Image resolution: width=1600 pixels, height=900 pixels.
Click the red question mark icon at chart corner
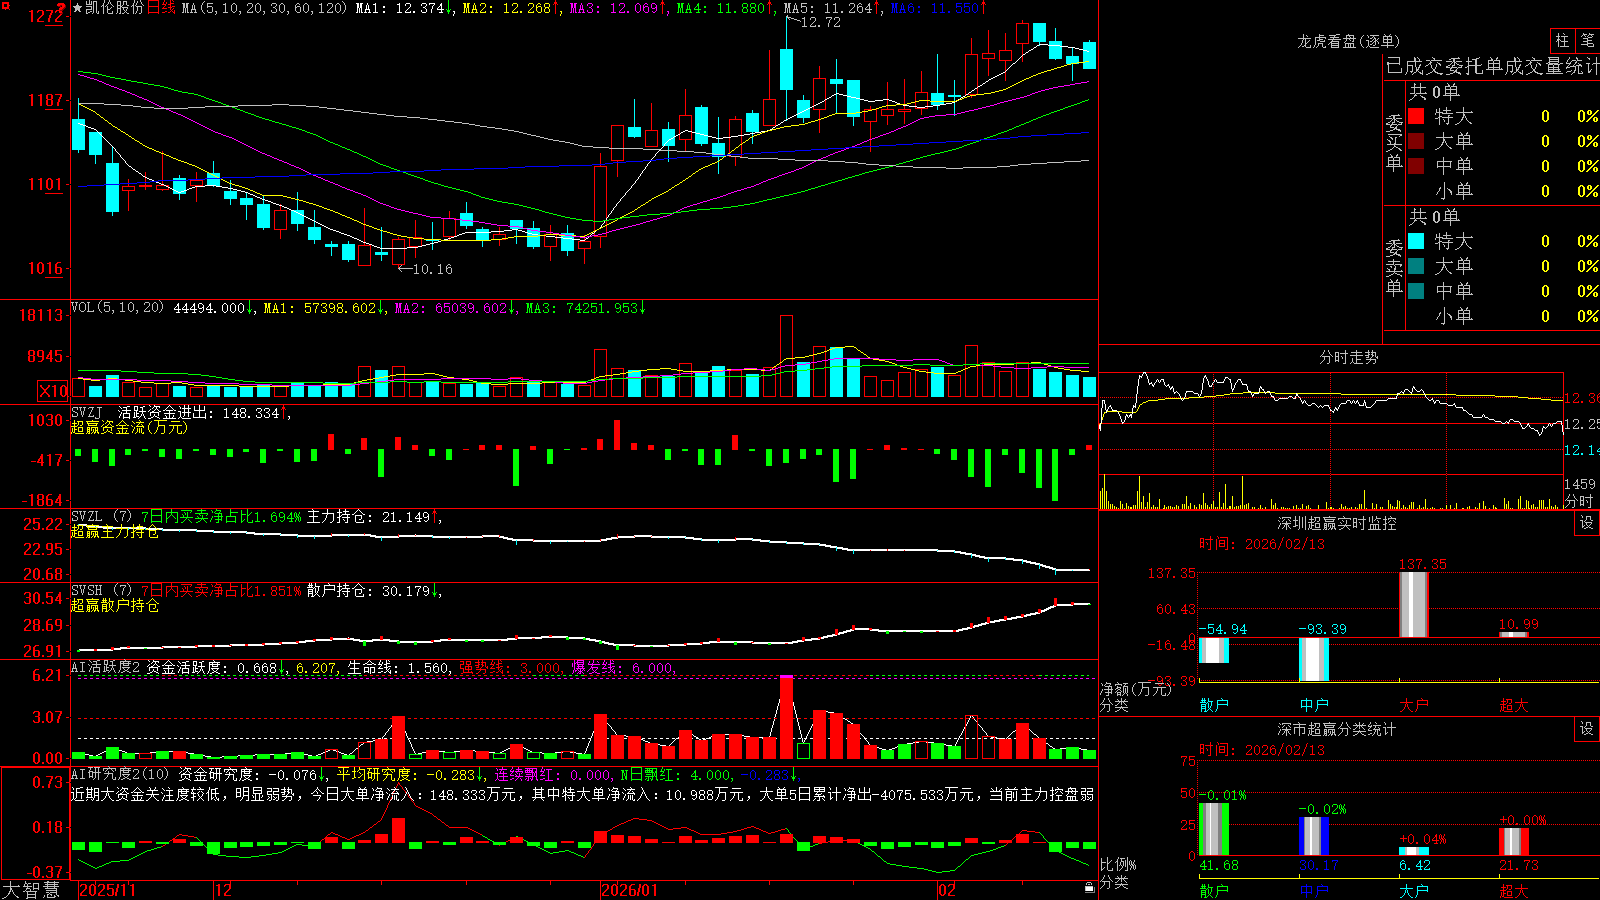(x=60, y=8)
